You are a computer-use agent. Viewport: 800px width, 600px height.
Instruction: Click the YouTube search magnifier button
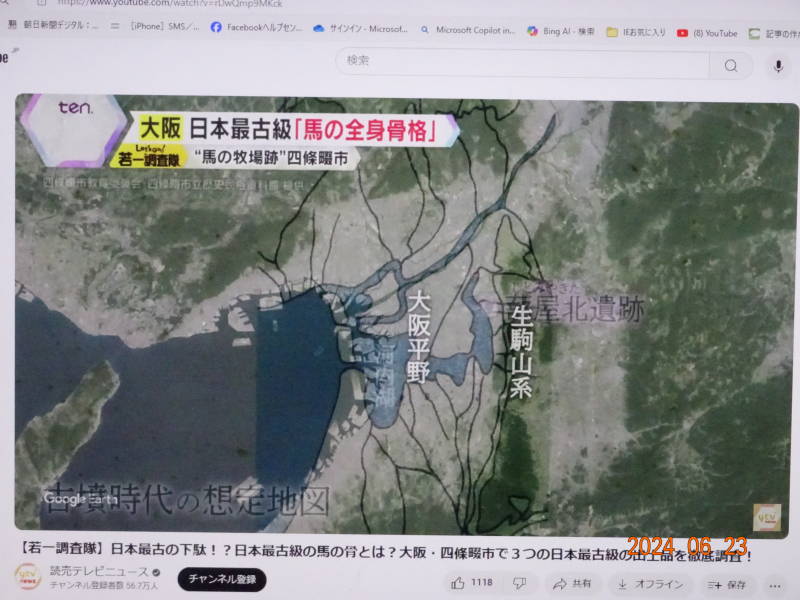click(731, 65)
